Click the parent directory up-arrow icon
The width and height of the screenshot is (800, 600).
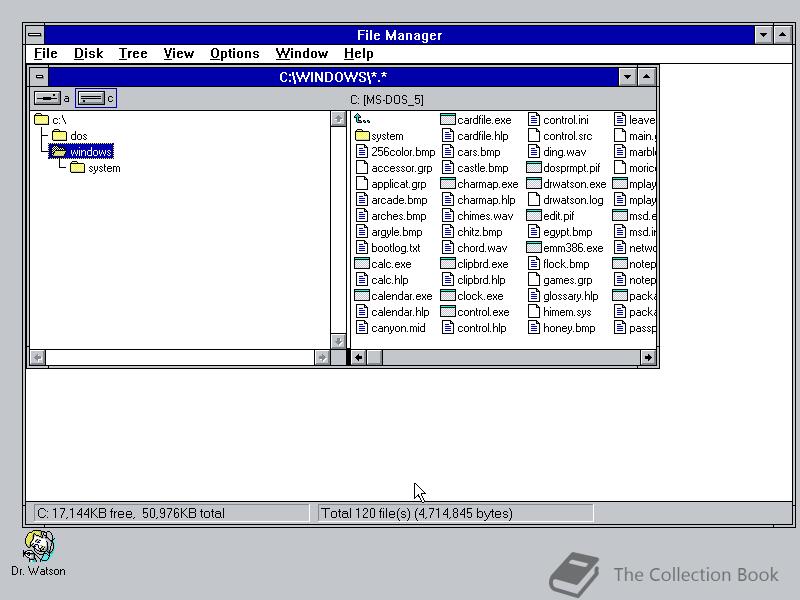[362, 119]
